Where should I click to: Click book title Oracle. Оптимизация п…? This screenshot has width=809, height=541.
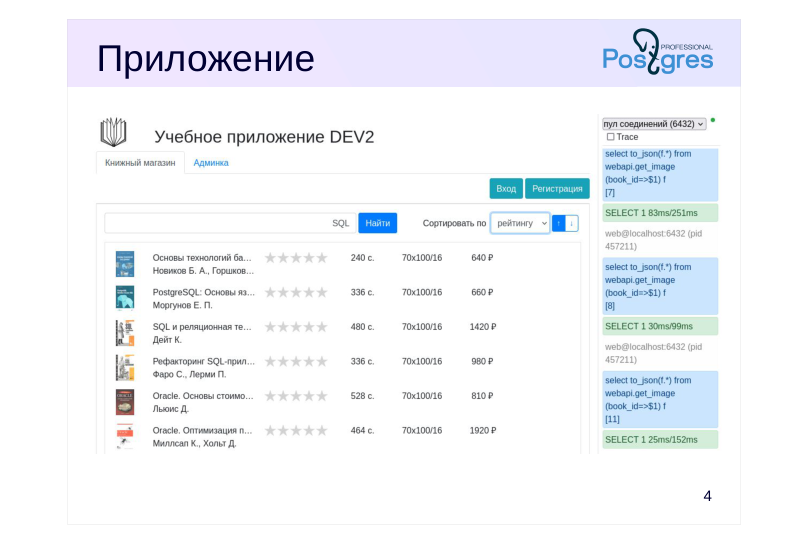pos(202,431)
